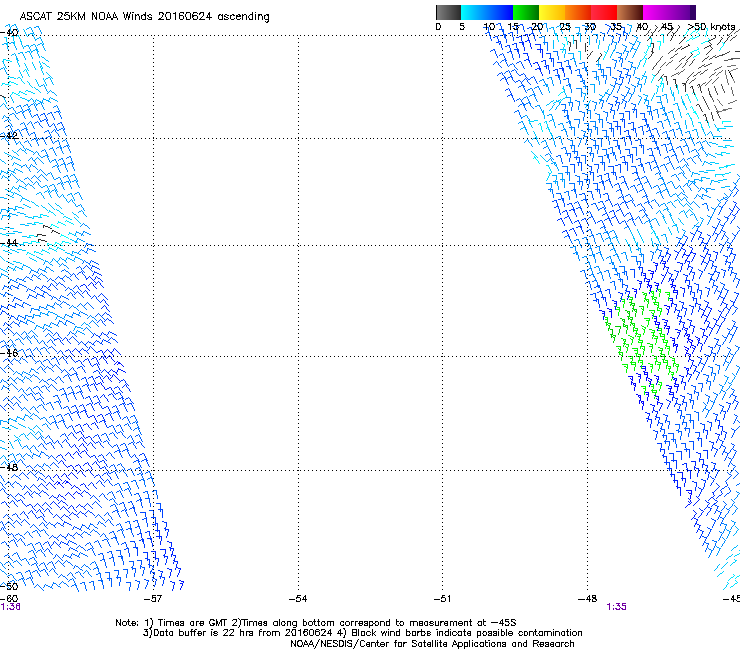Image resolution: width=740 pixels, height=650 pixels.
Task: Select the -44 latitude axis label
Action: coord(10,243)
